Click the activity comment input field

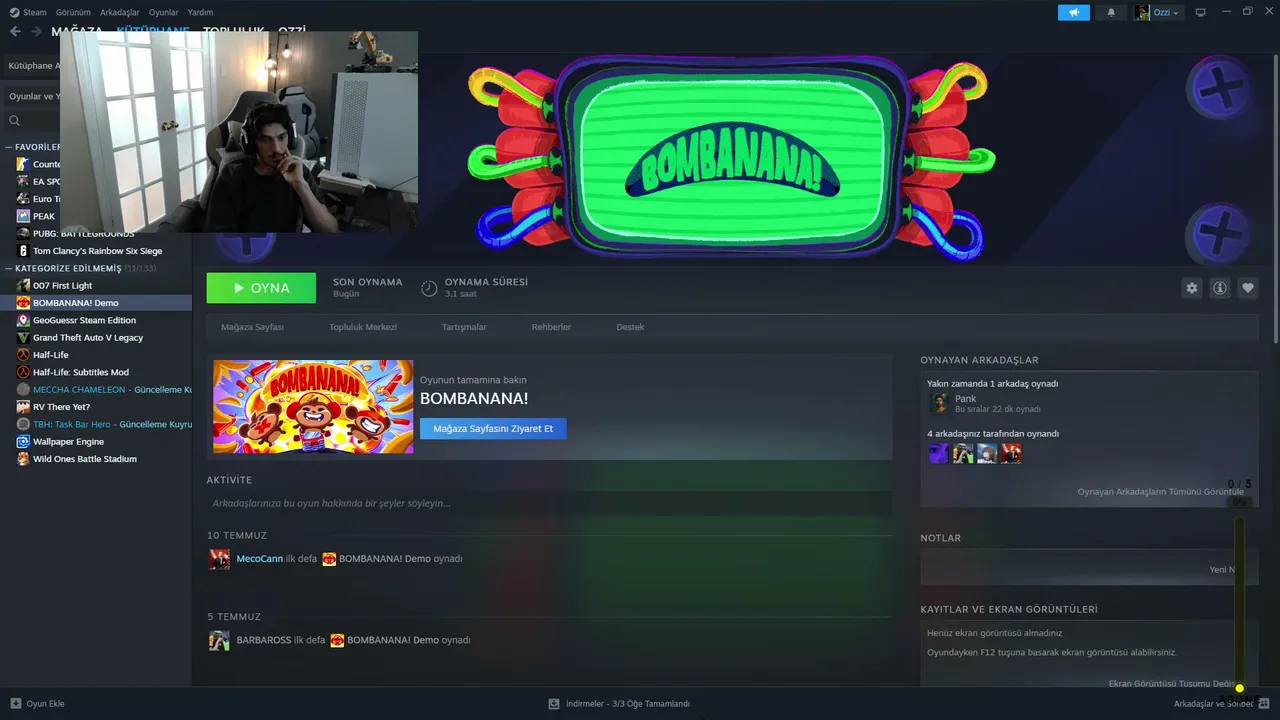(x=549, y=503)
